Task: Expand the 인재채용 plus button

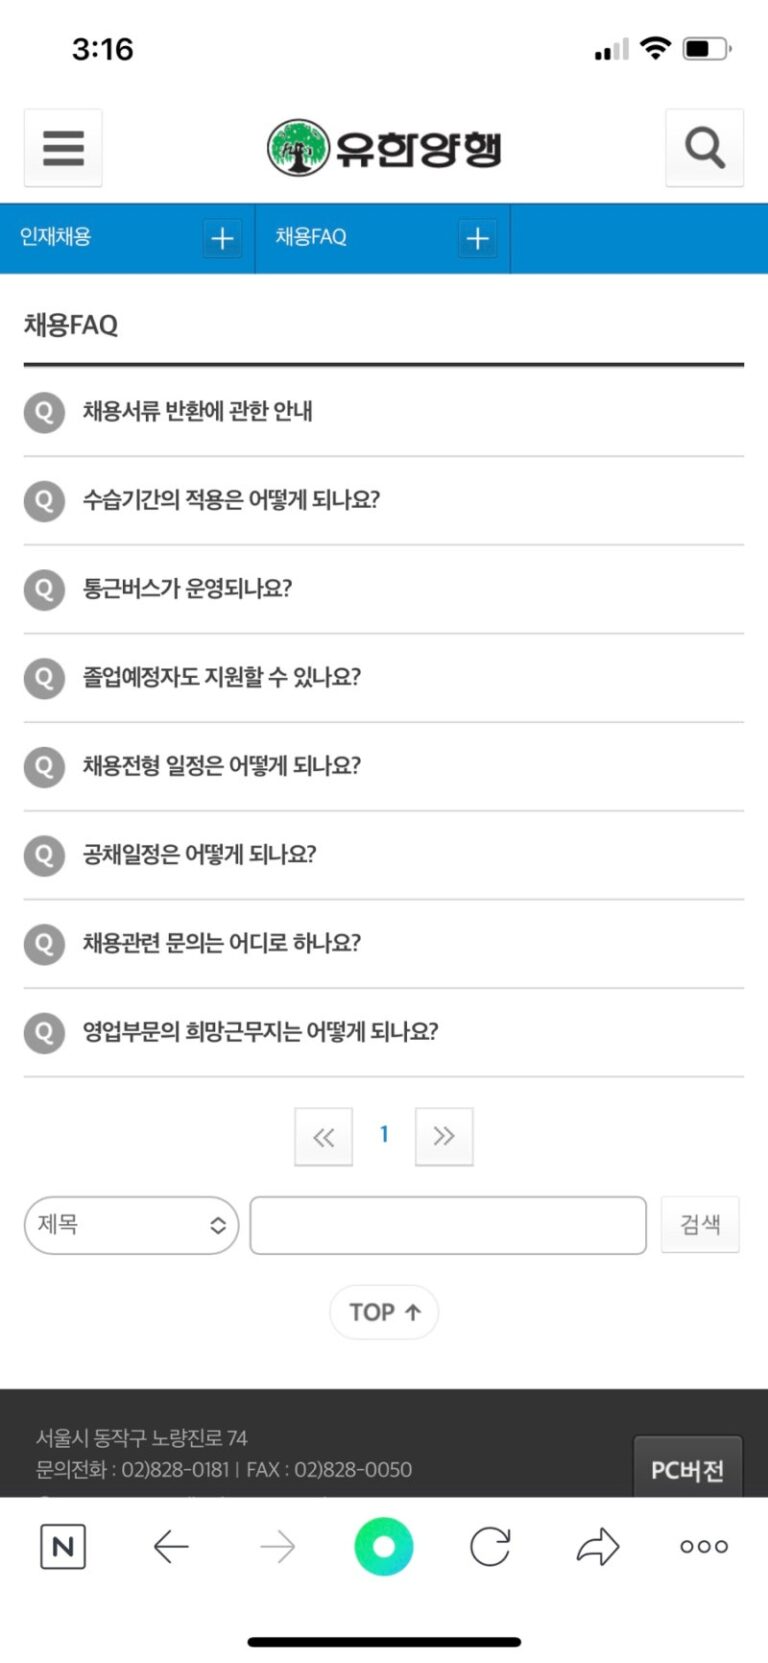Action: [222, 238]
